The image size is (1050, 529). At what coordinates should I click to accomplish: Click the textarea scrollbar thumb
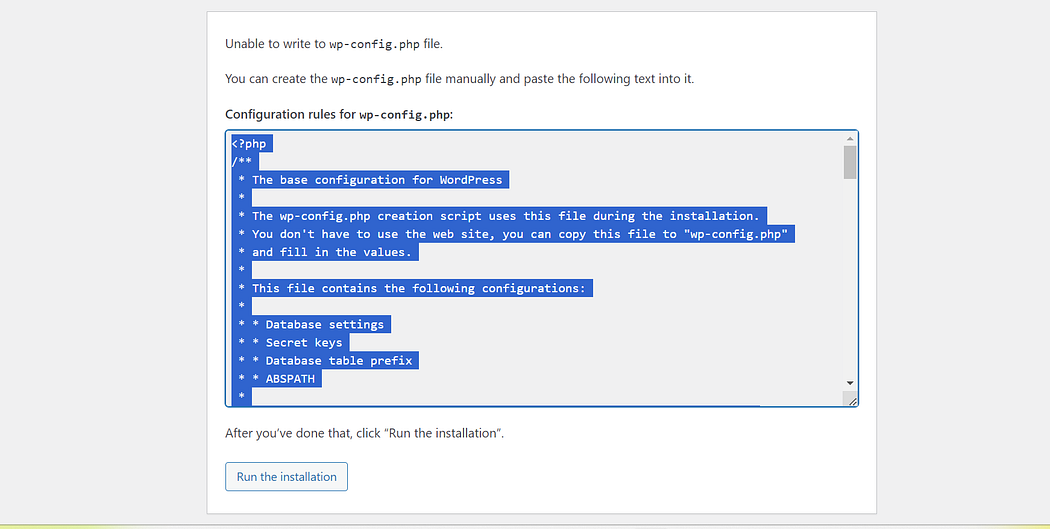tap(850, 162)
